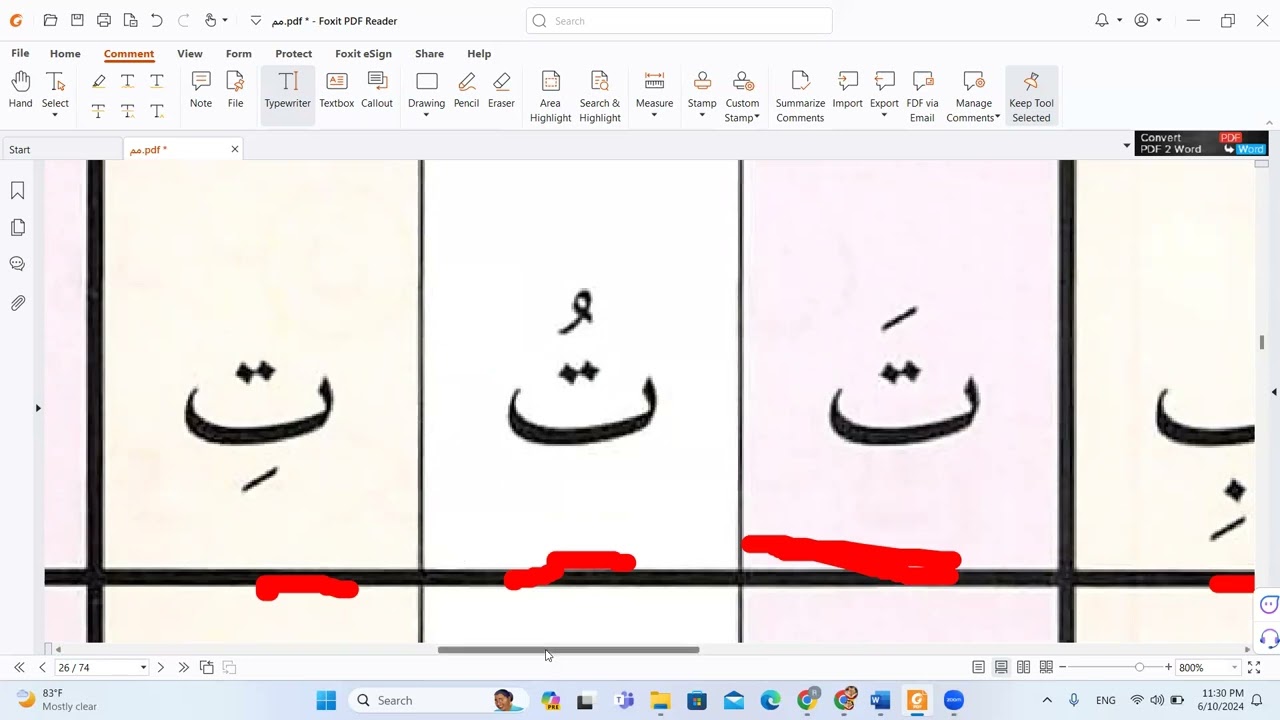Viewport: 1280px width, 720px height.
Task: Open File Explorer from the taskbar
Action: (x=660, y=700)
